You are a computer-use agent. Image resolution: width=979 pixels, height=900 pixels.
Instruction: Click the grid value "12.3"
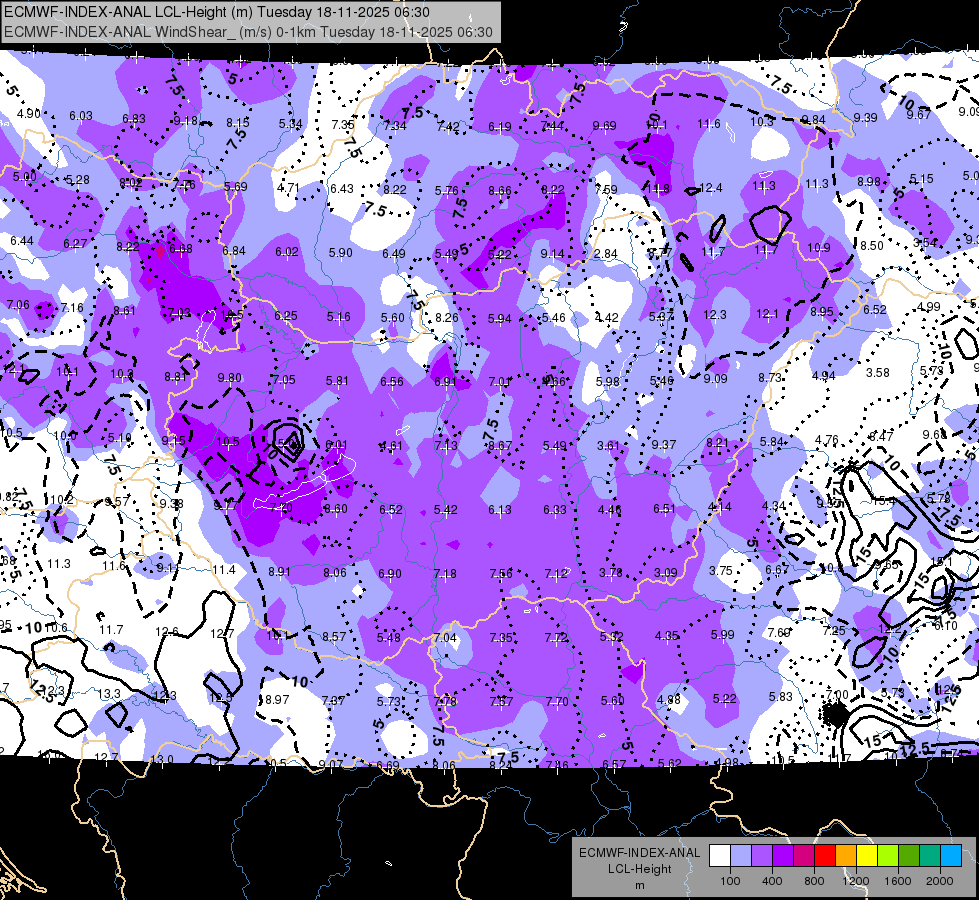click(714, 314)
